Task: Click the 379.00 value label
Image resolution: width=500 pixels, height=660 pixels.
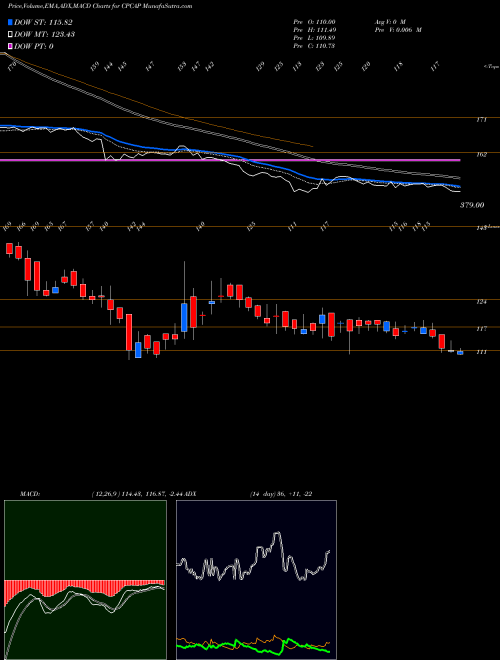Action: click(472, 205)
